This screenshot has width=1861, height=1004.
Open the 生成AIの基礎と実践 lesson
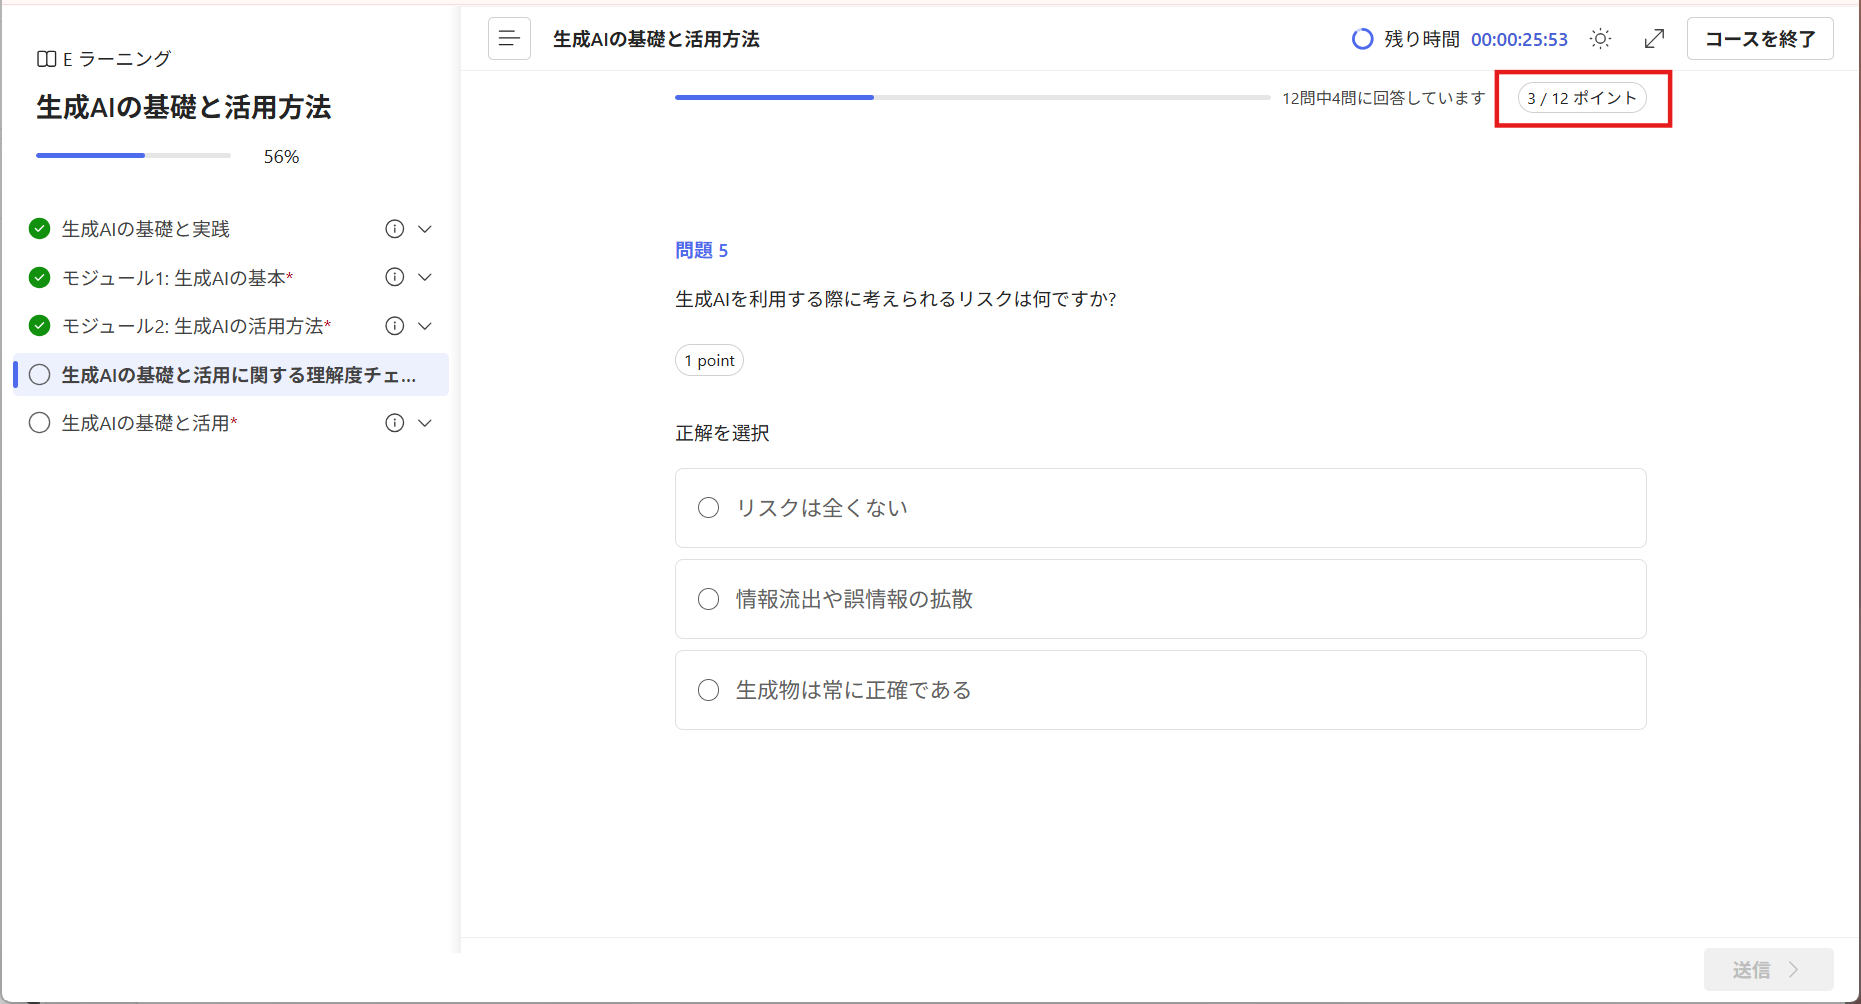(x=146, y=229)
